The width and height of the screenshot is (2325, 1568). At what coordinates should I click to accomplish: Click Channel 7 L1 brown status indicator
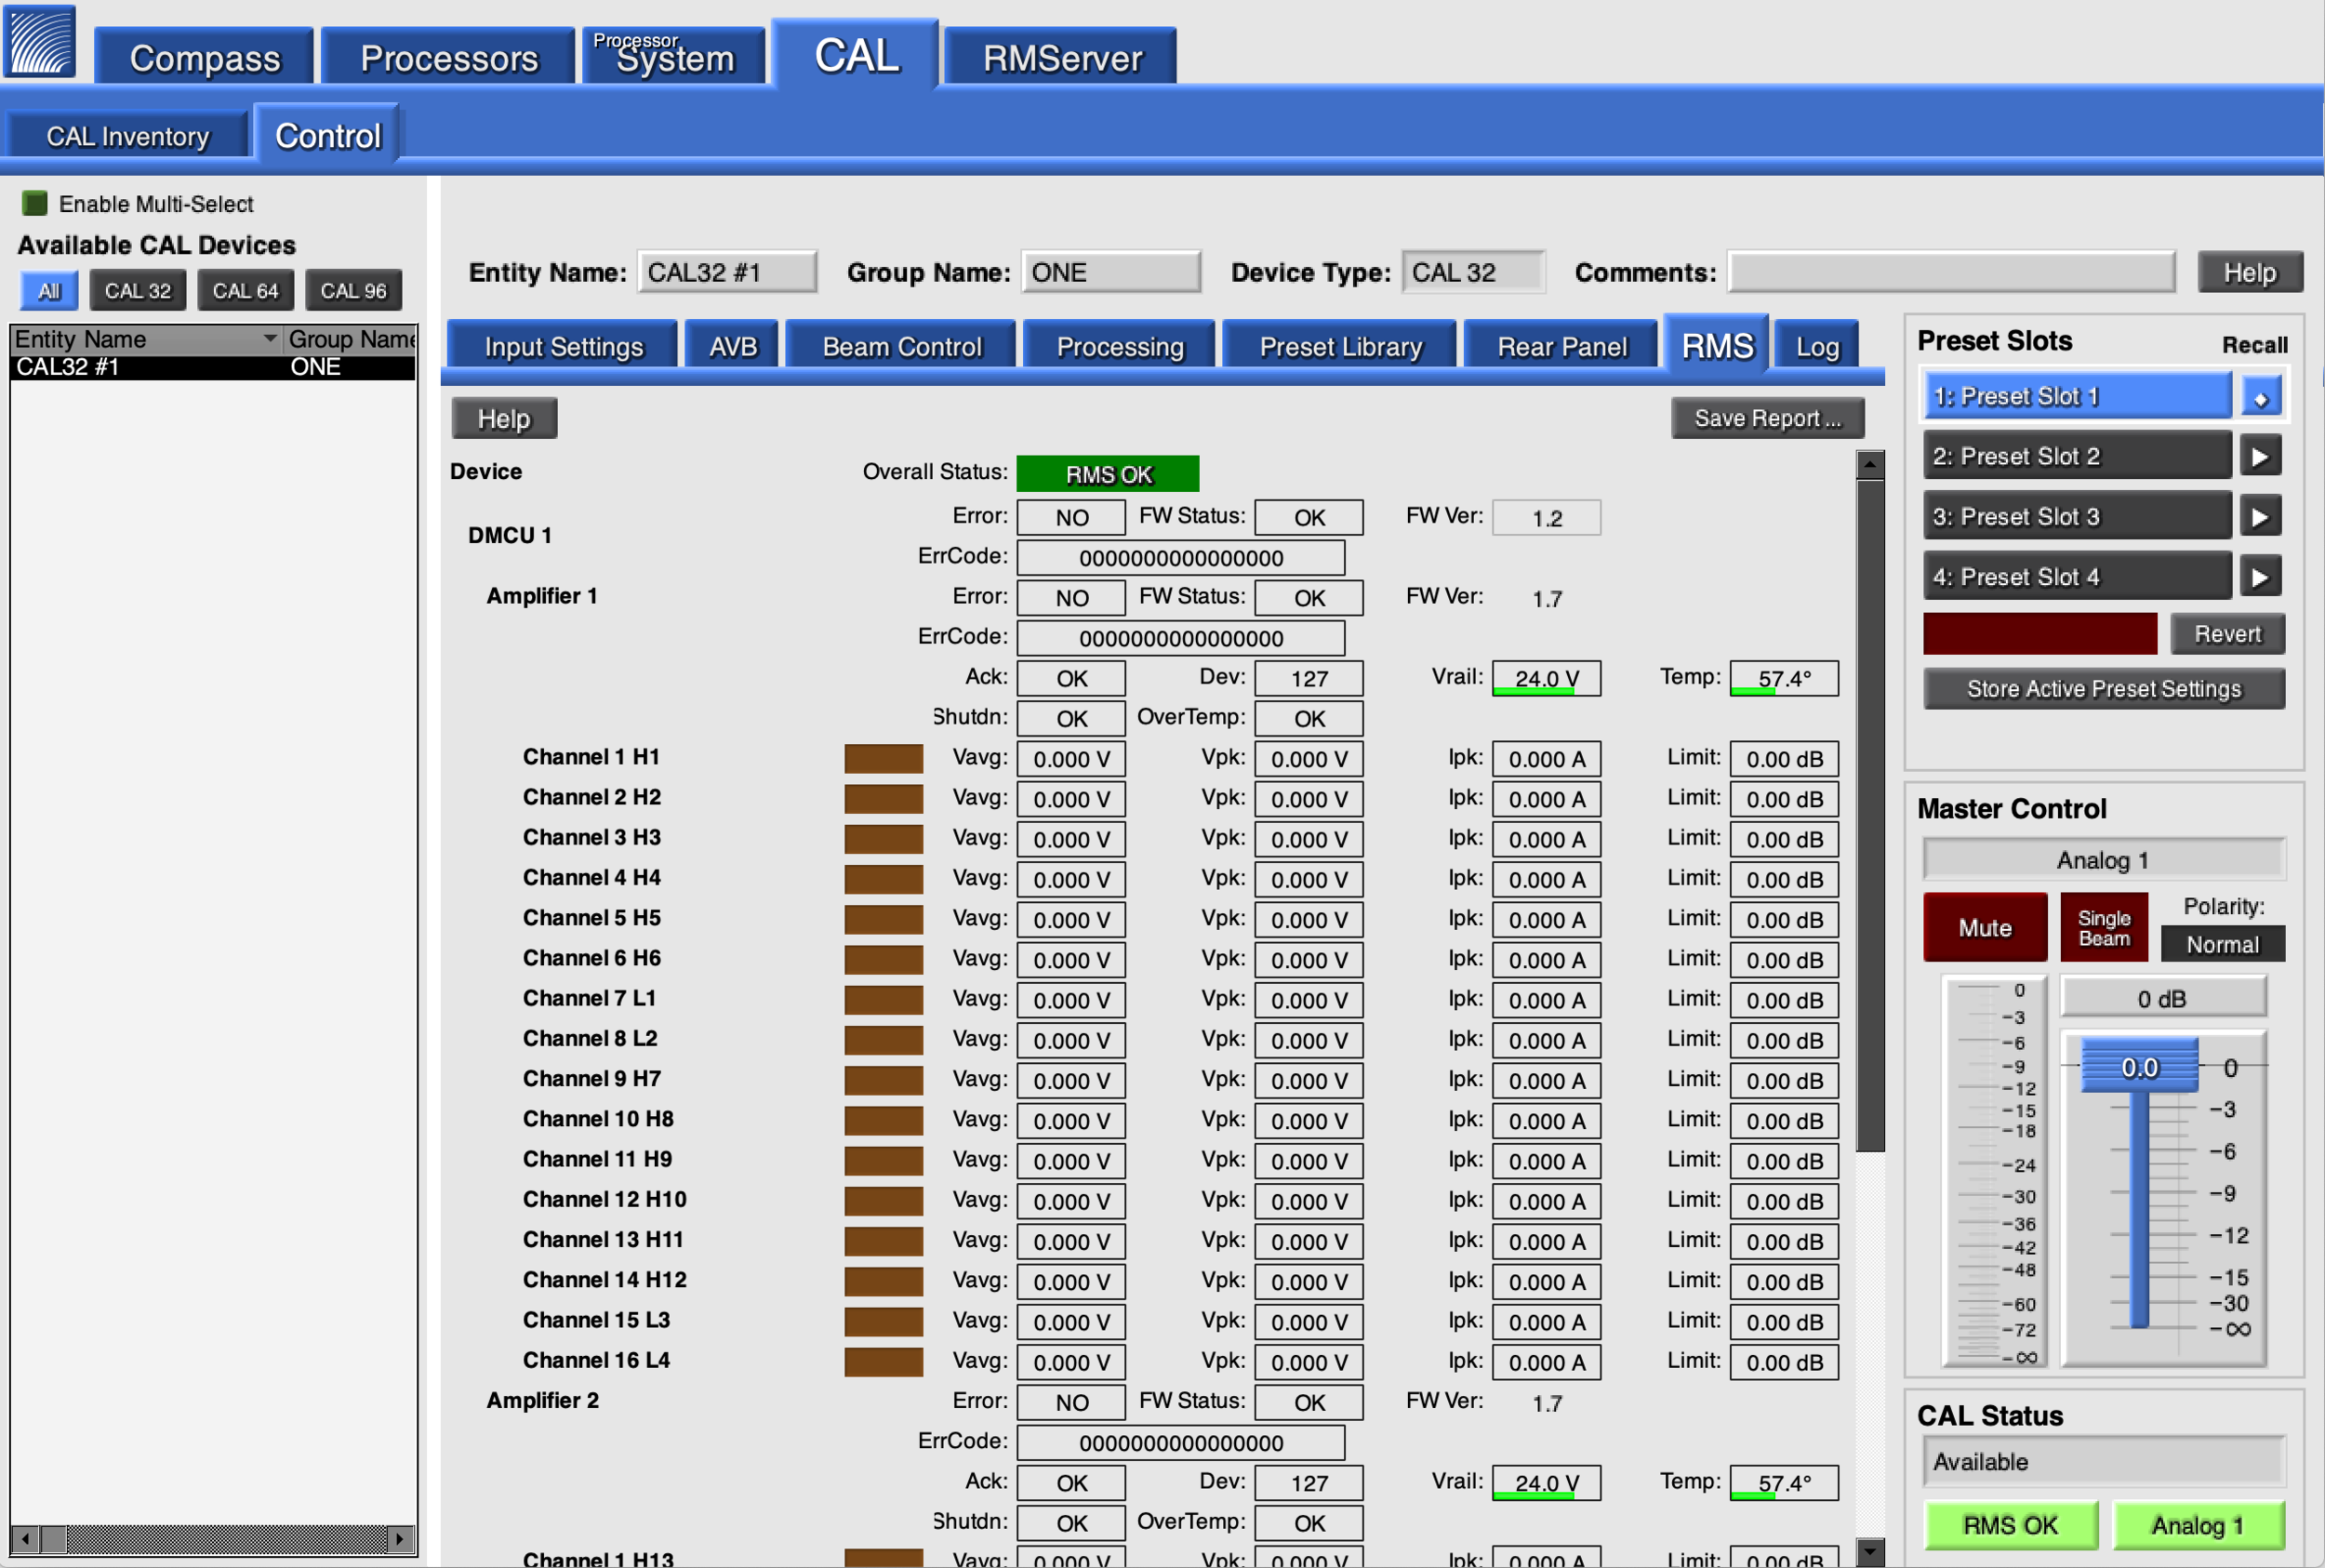click(x=883, y=1000)
